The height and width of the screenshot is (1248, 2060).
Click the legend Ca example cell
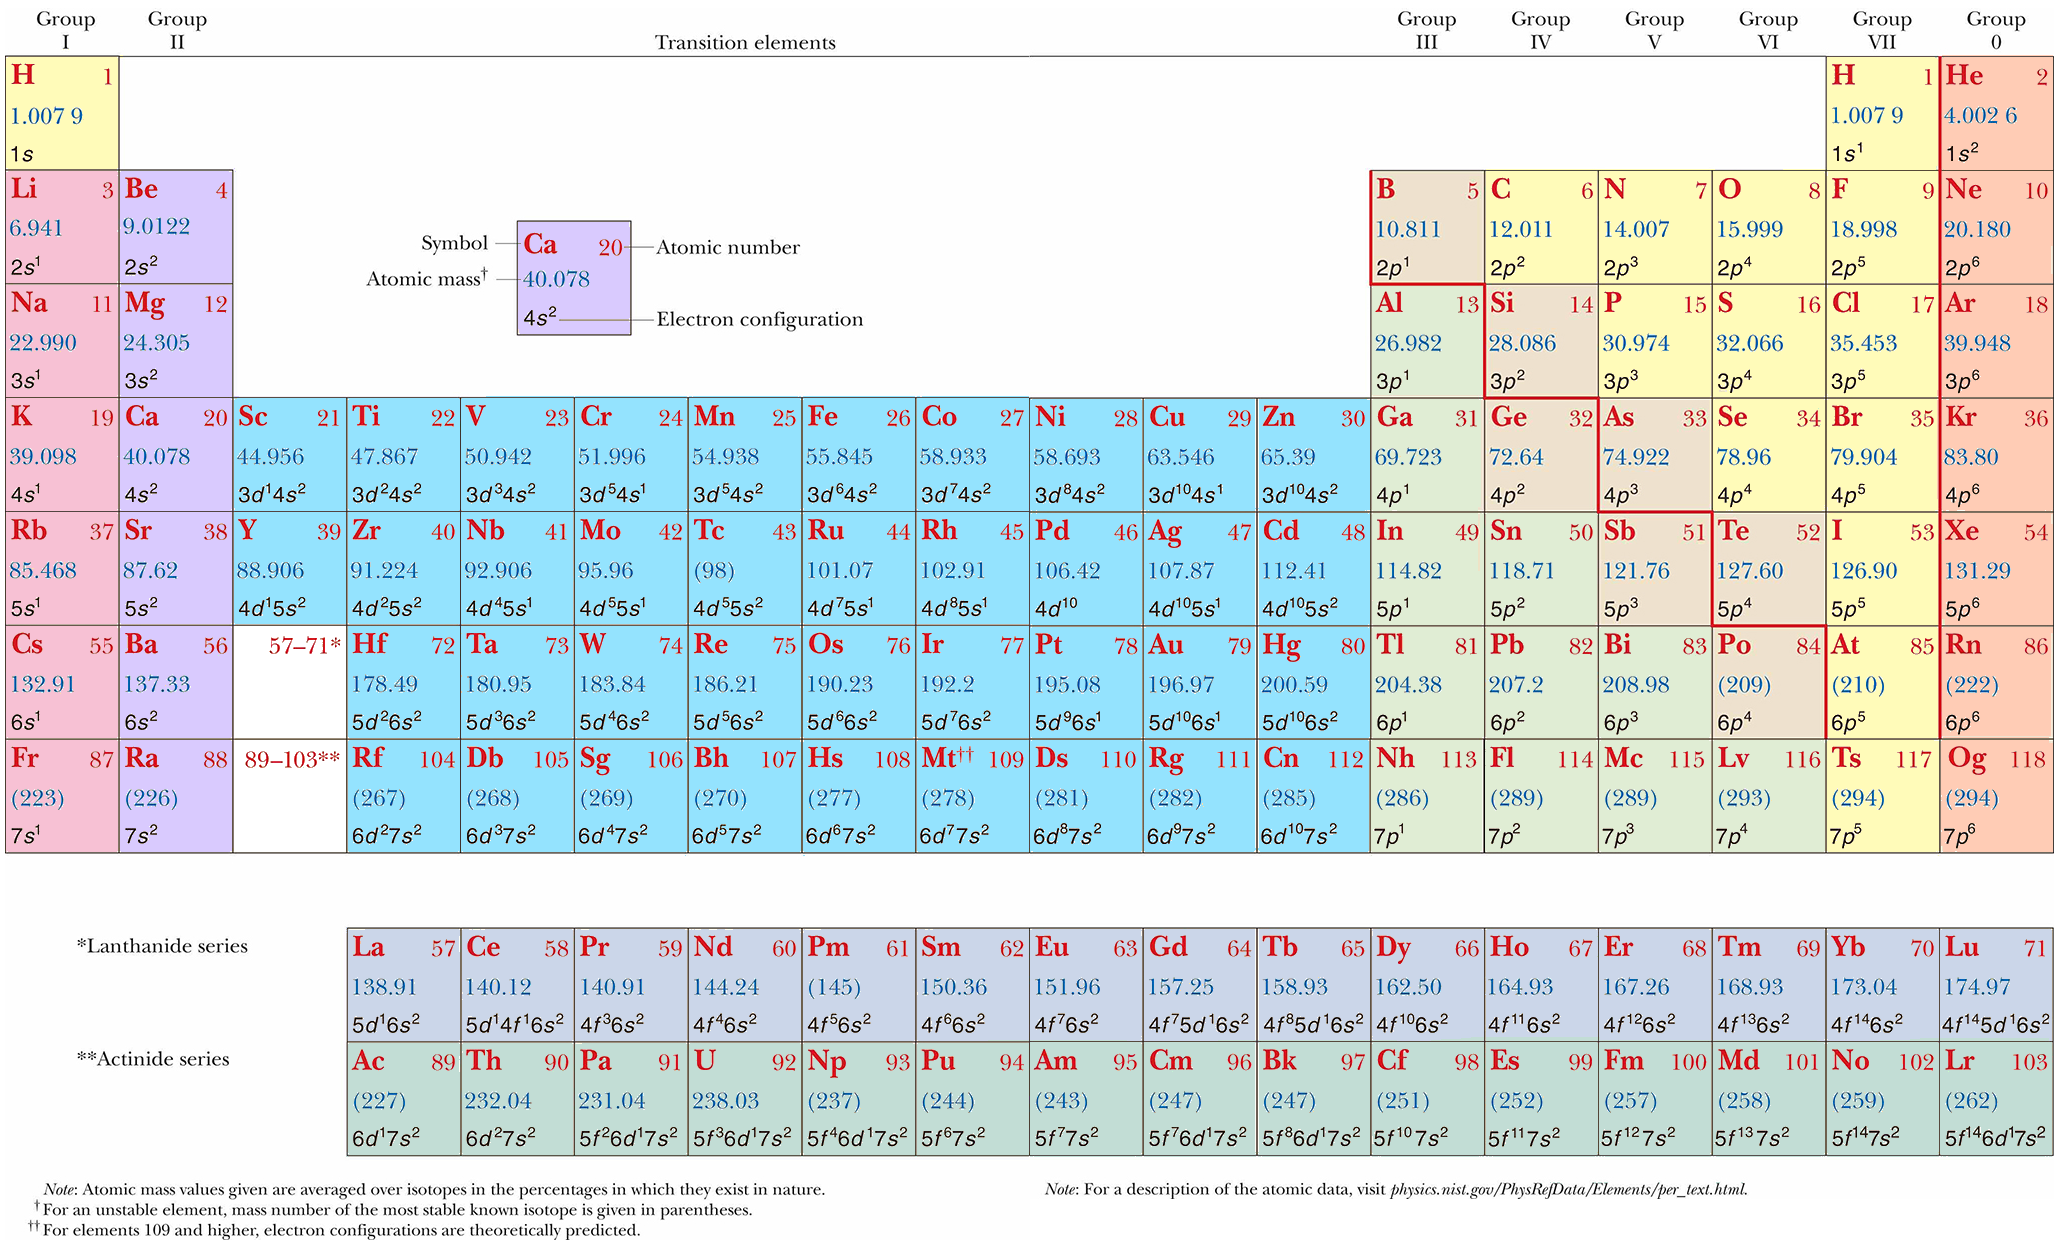click(574, 278)
